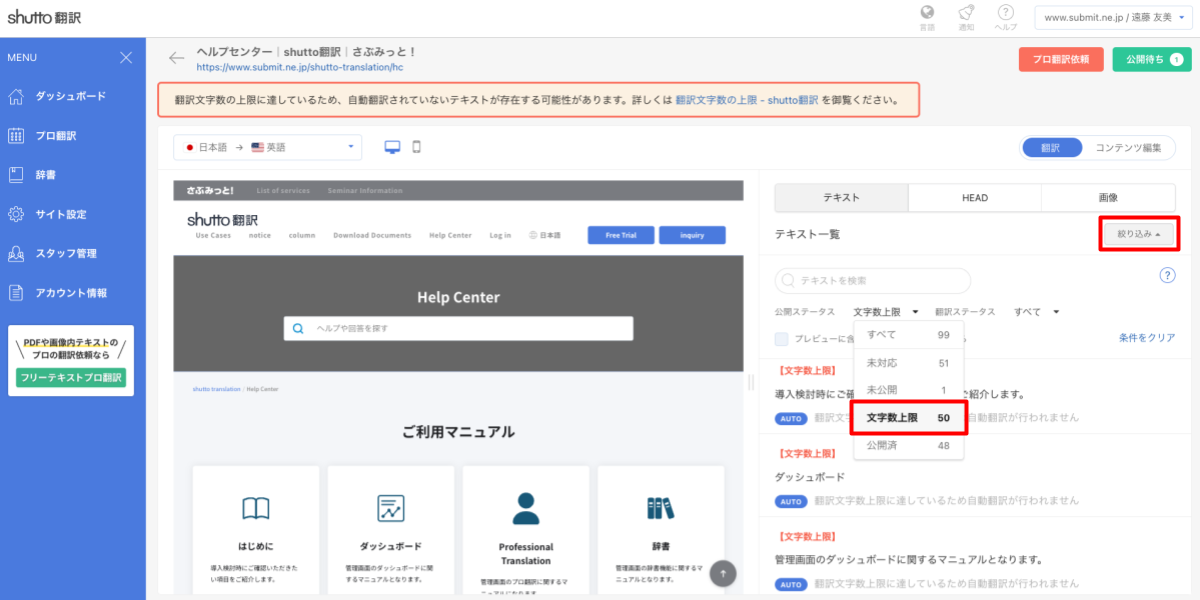The image size is (1200, 600).
Task: Select the コンテンツ編集 mode toggle
Action: pos(1128,147)
